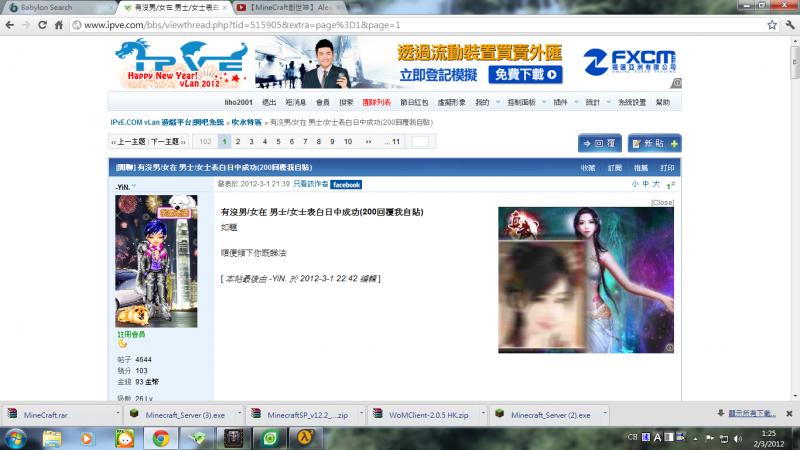The width and height of the screenshot is (800, 450).
Task: Click the Chrome wrench settings icon
Action: [x=787, y=24]
